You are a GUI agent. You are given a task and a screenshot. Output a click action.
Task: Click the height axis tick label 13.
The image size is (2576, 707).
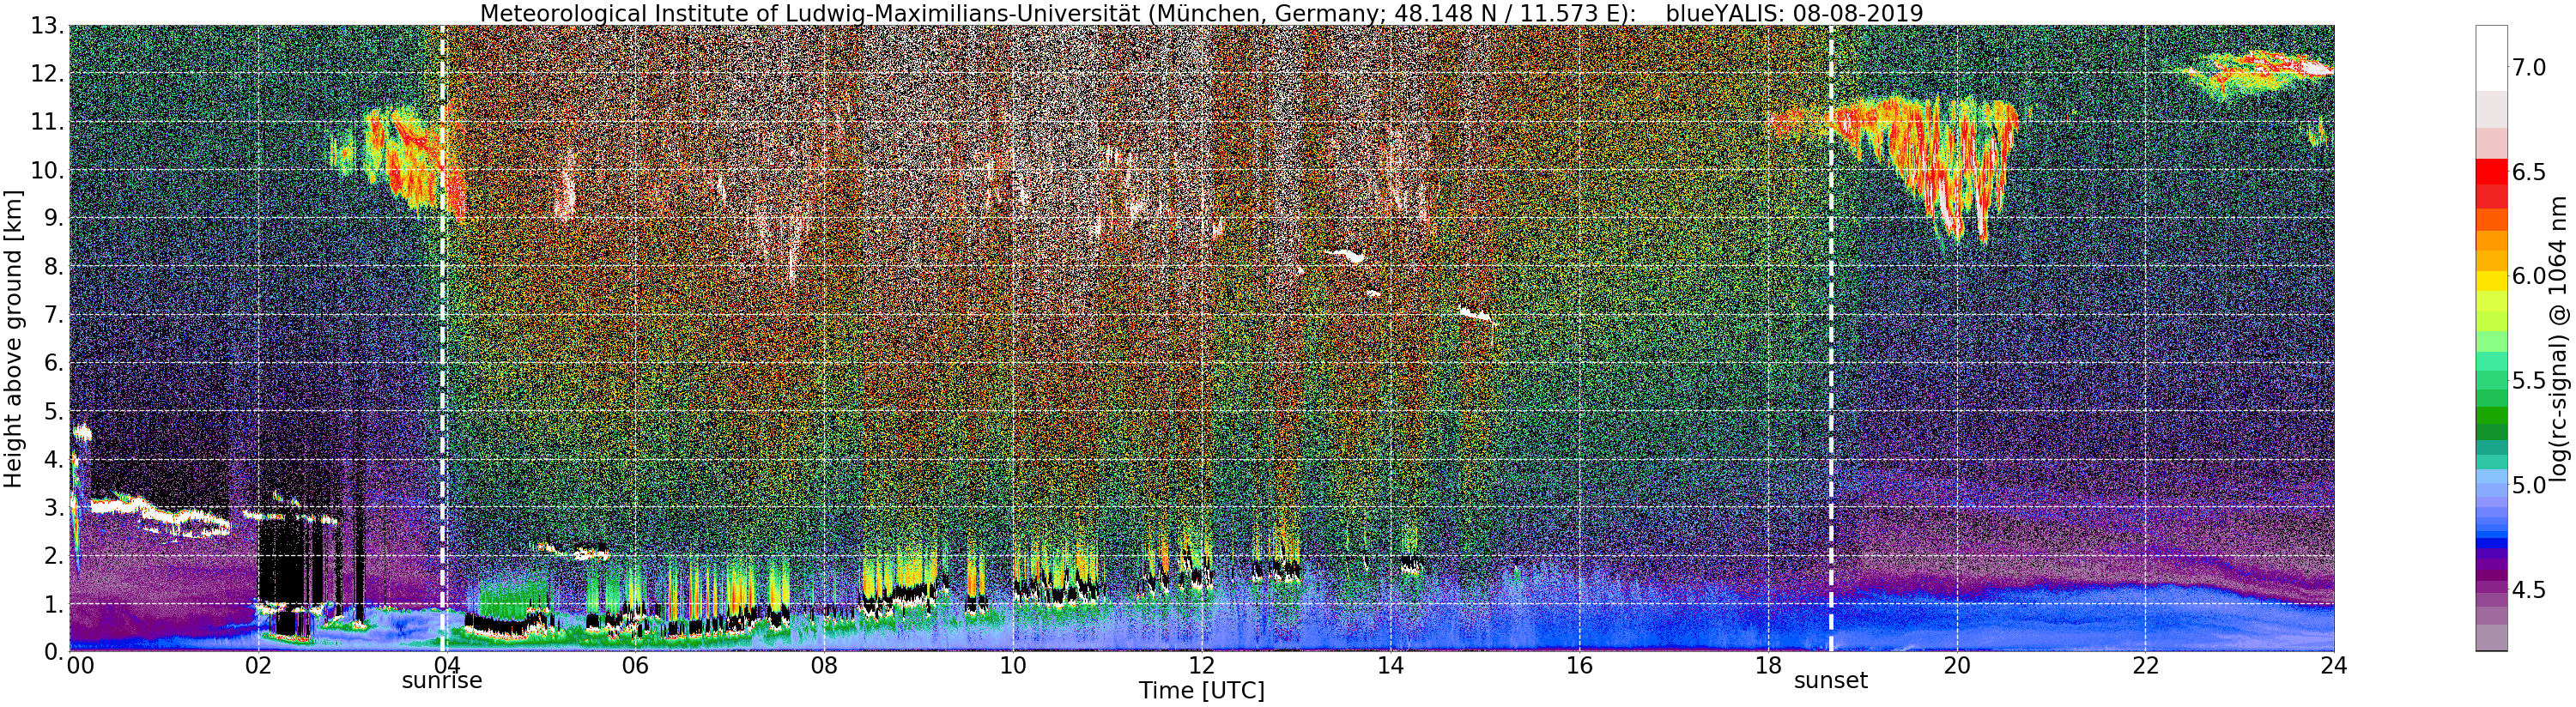click(x=46, y=26)
